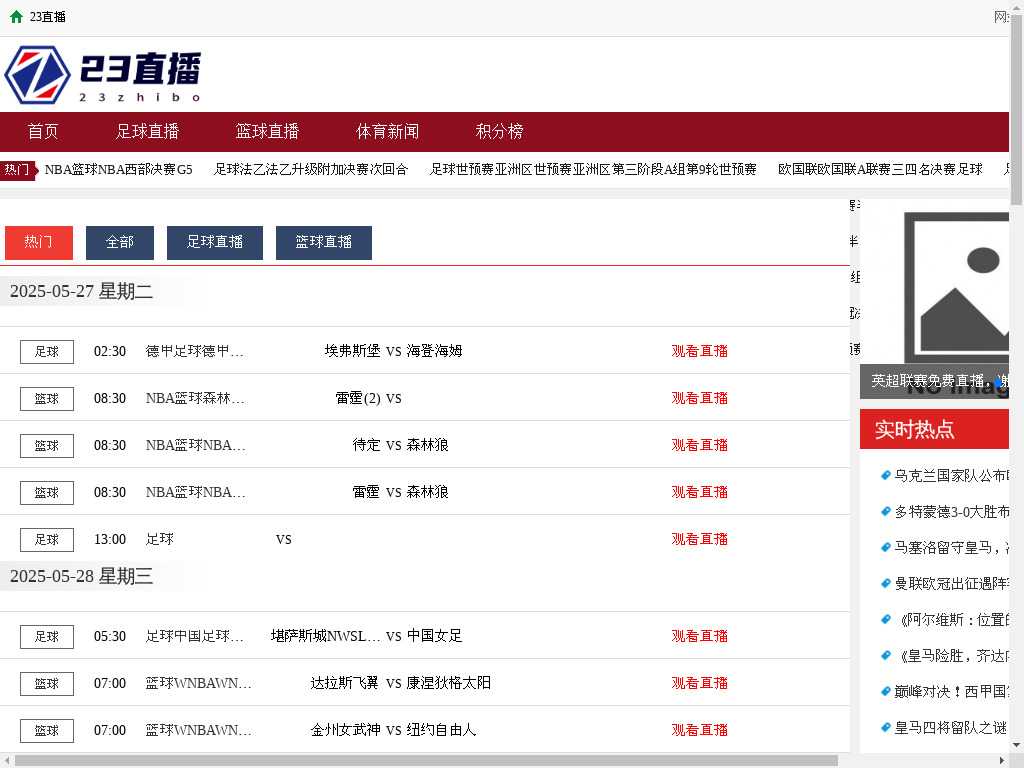1024x768 pixels.
Task: Click team name 海登海姆
Action: [x=434, y=351]
